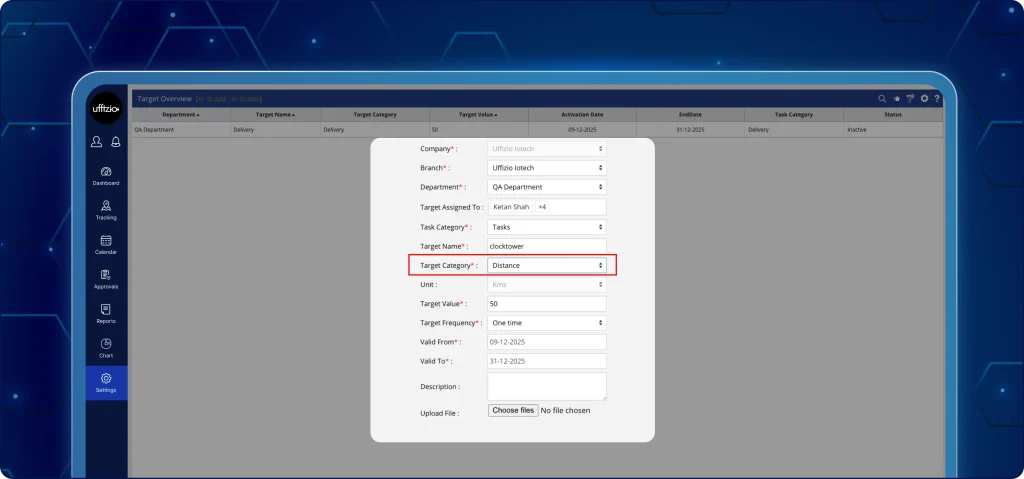Screen dimensions: 1024x479
Task: Click the question mark help icon
Action: [936, 99]
